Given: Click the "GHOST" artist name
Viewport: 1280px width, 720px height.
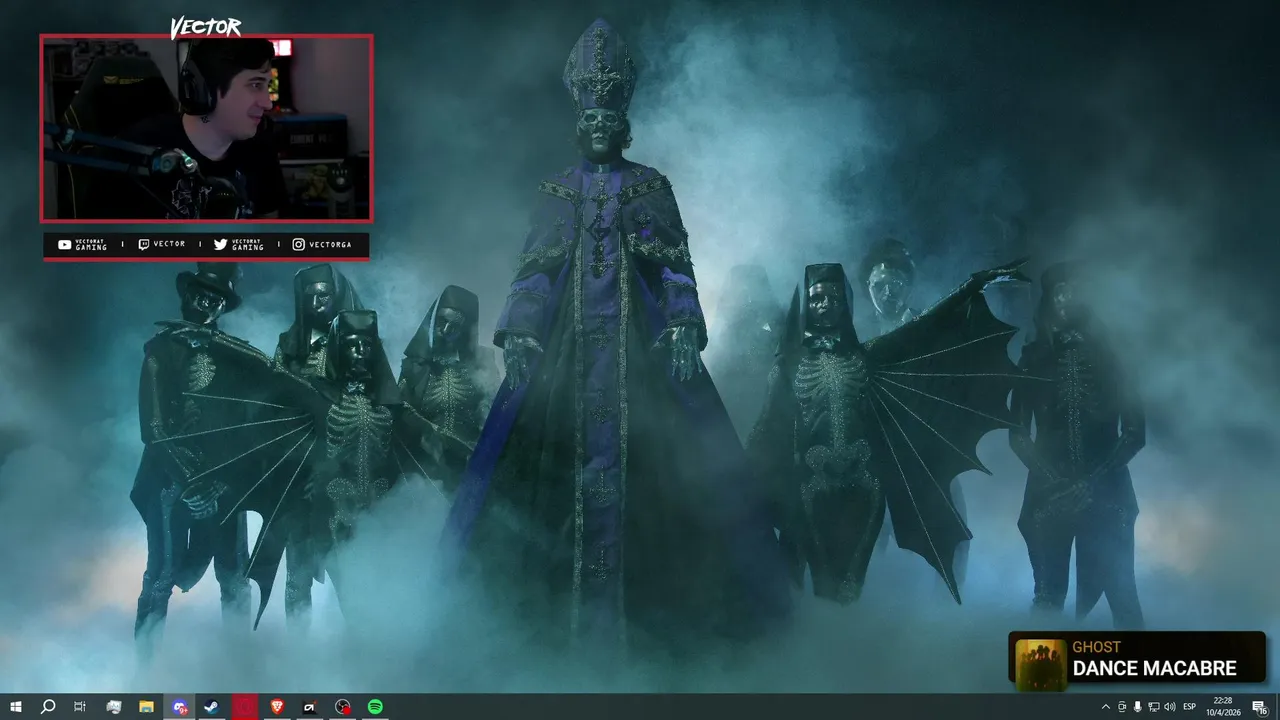Looking at the screenshot, I should tap(1096, 647).
